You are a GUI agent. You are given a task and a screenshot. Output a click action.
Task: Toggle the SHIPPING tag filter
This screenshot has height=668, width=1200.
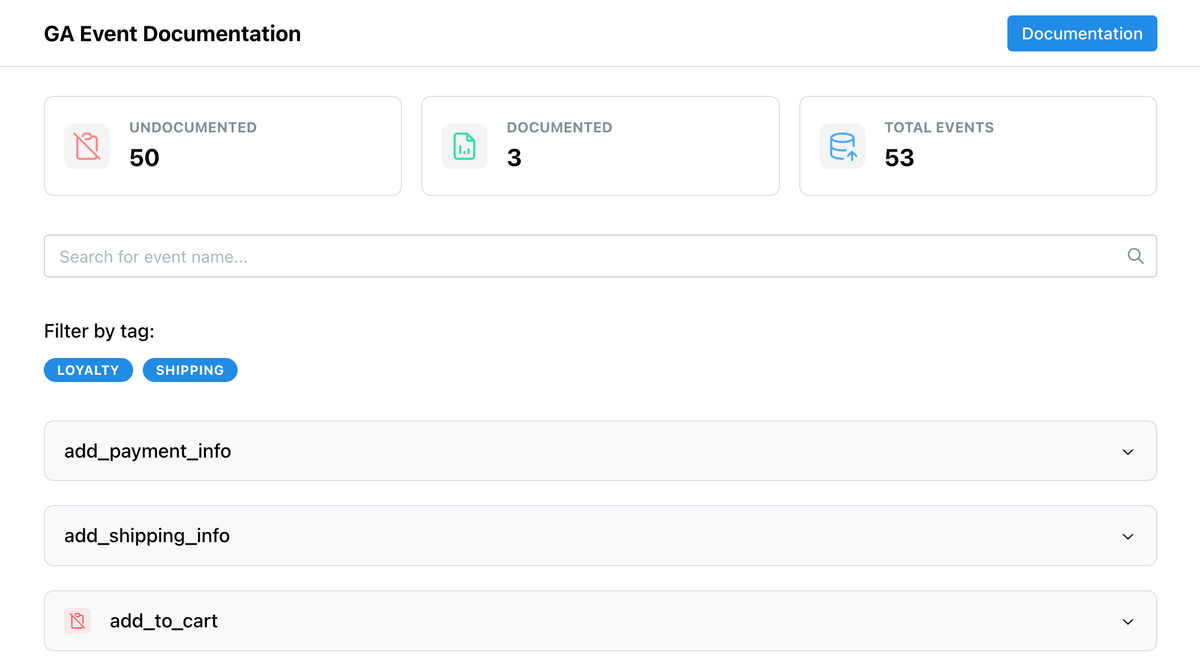tap(190, 370)
